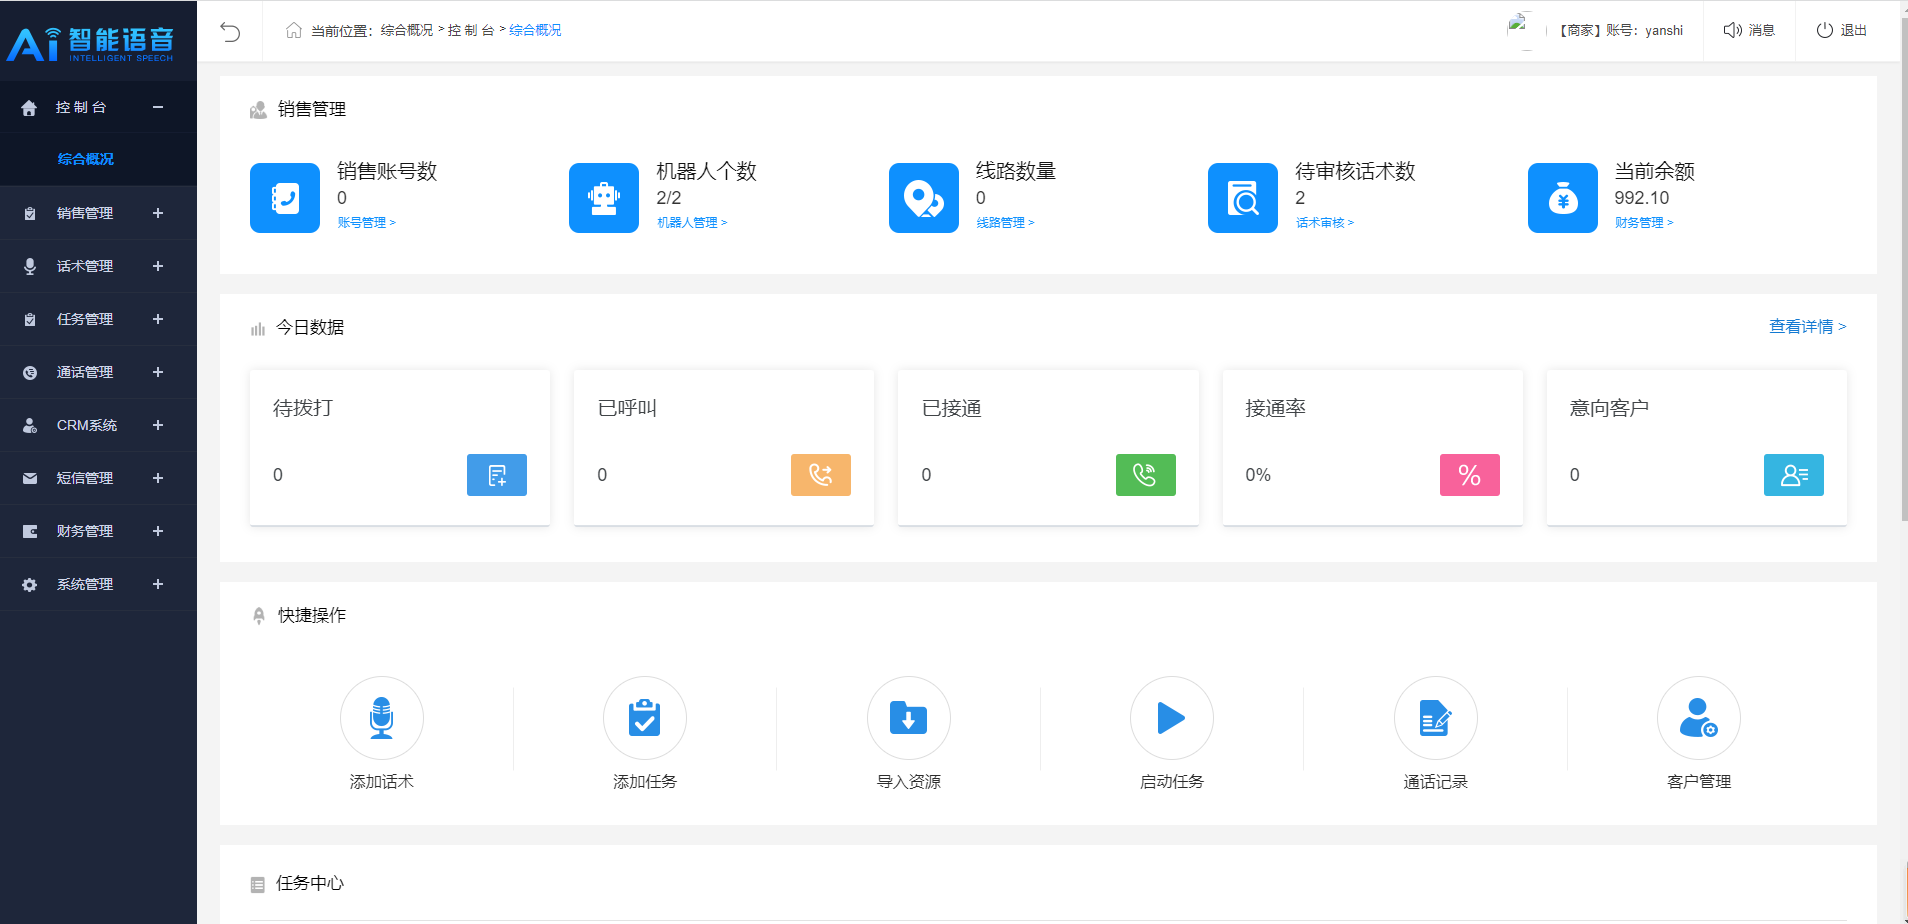Click the 退出 logout power icon
The height and width of the screenshot is (924, 1908).
[1825, 30]
